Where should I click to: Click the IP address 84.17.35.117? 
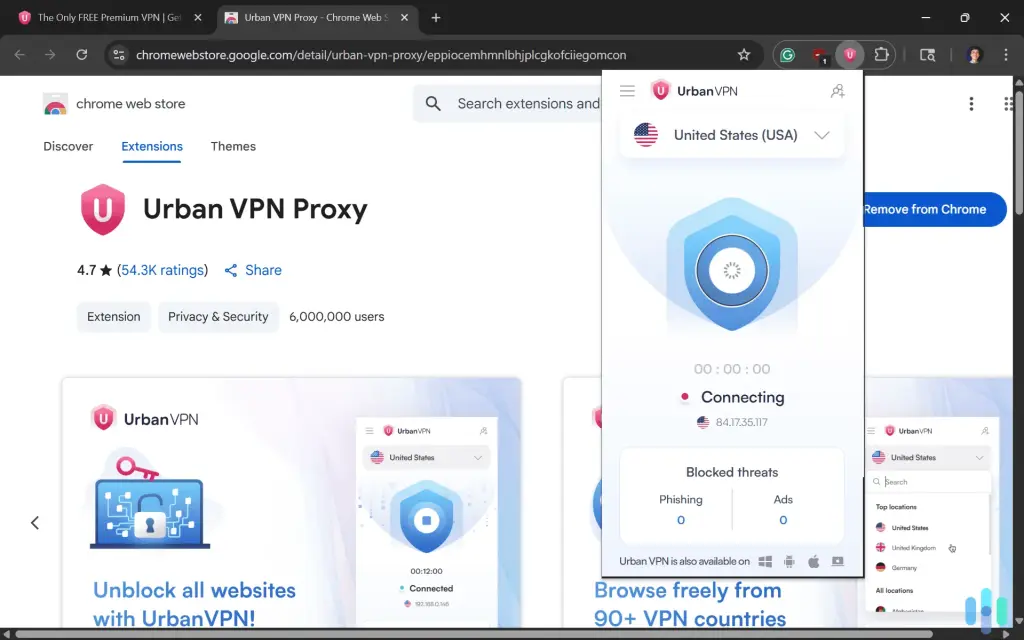(x=741, y=422)
